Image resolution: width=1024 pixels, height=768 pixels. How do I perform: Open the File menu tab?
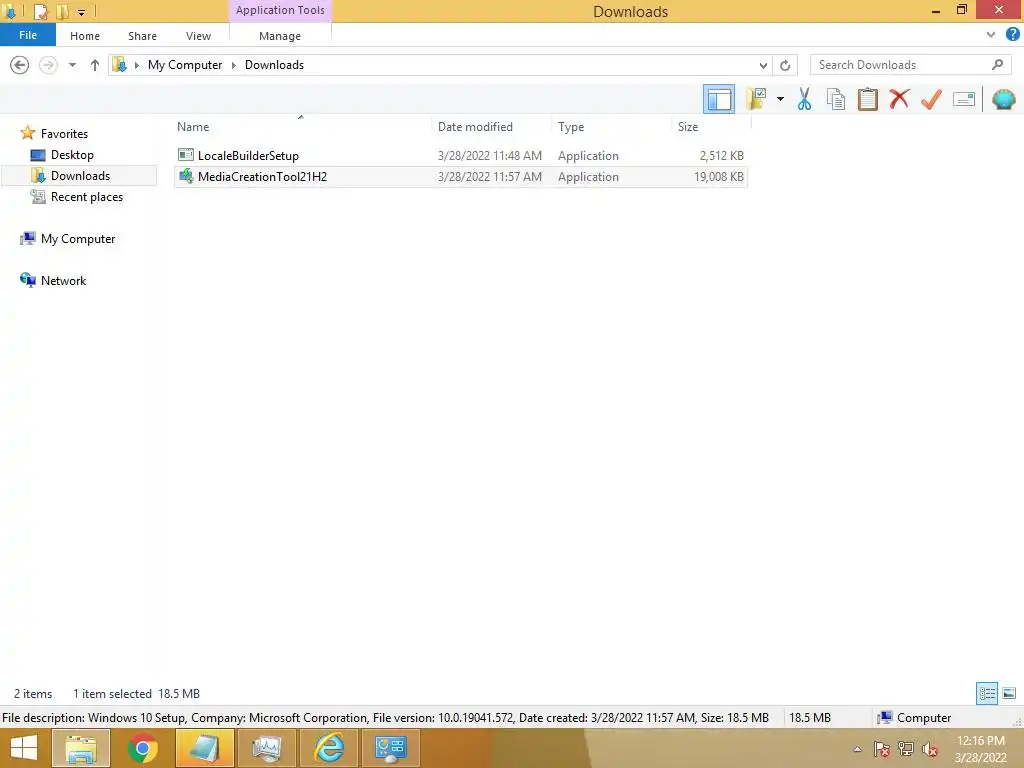[28, 35]
